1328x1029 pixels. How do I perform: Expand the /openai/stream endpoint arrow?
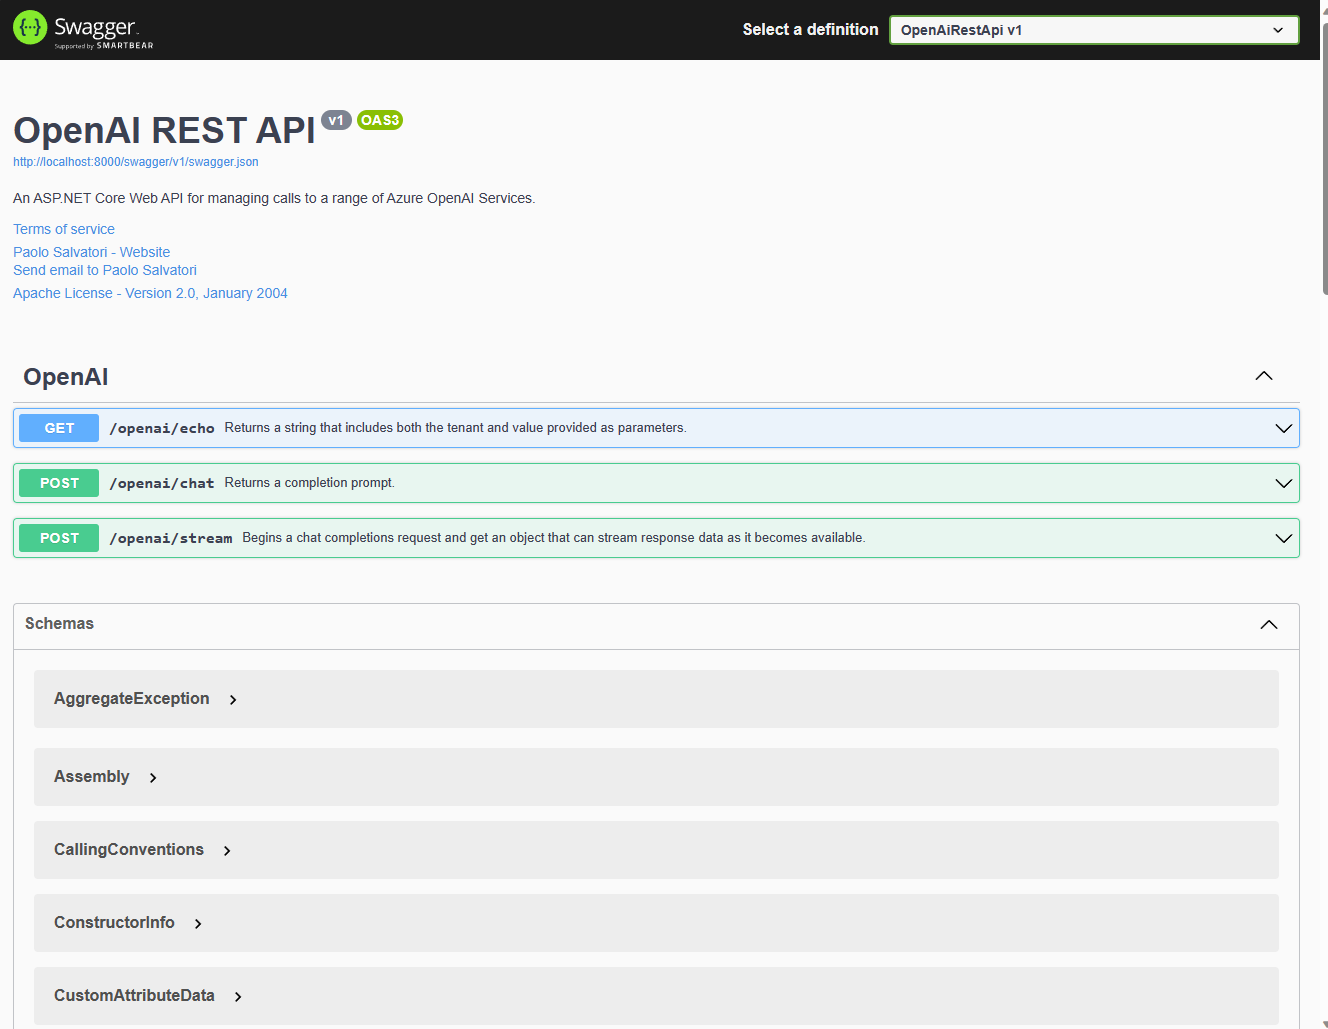(x=1284, y=538)
